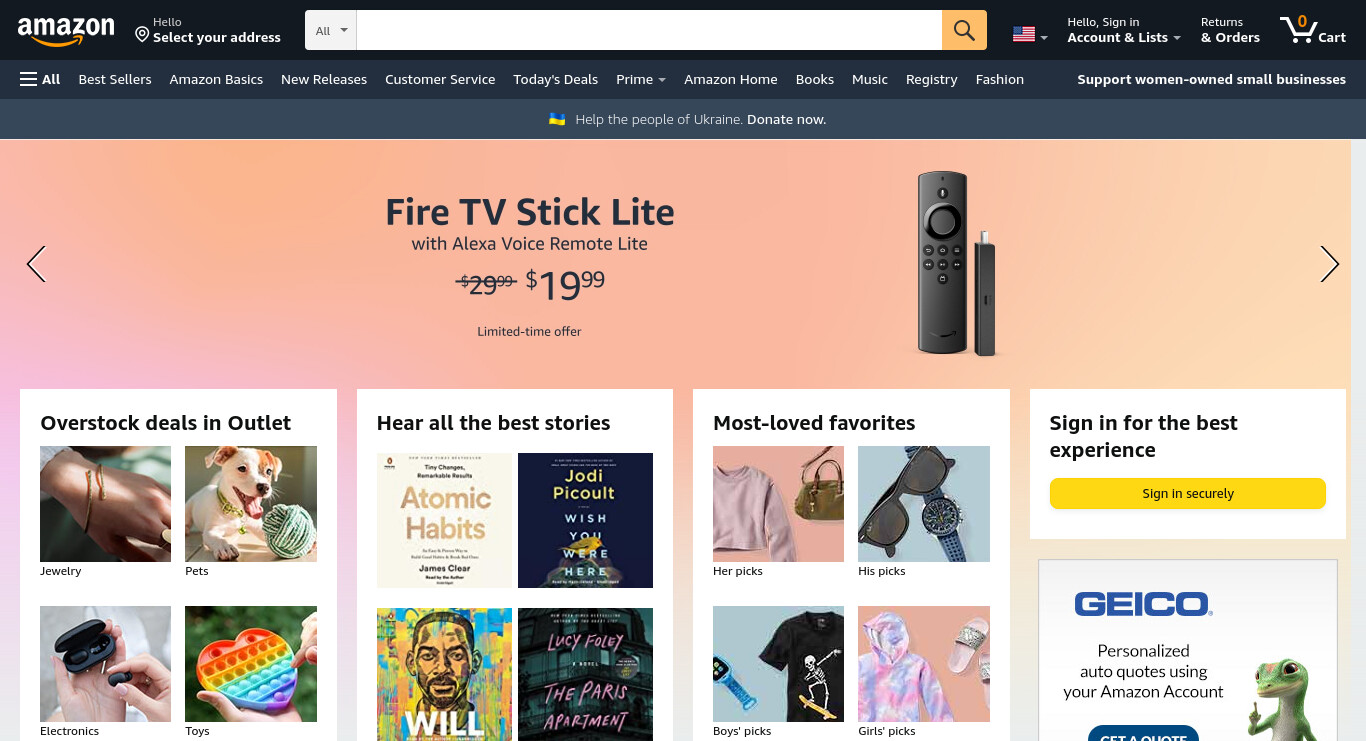Viewport: 1366px width, 741px height.
Task: Click inside the search text field
Action: (x=649, y=30)
